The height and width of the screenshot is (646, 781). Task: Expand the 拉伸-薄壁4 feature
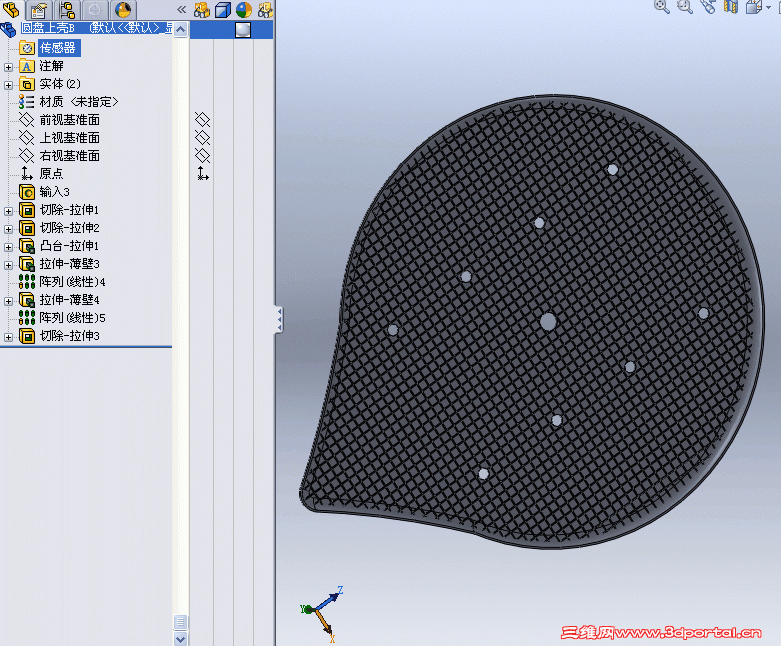8,301
